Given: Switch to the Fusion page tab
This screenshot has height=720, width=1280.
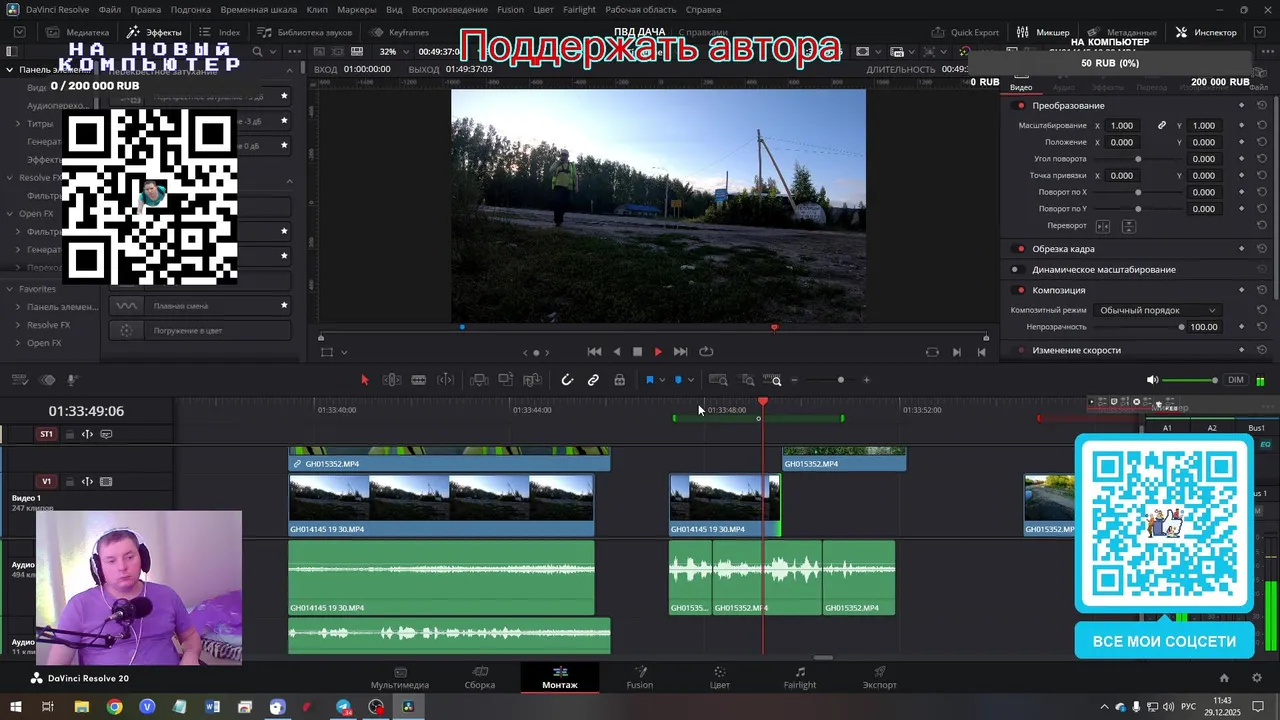Looking at the screenshot, I should click(x=640, y=677).
